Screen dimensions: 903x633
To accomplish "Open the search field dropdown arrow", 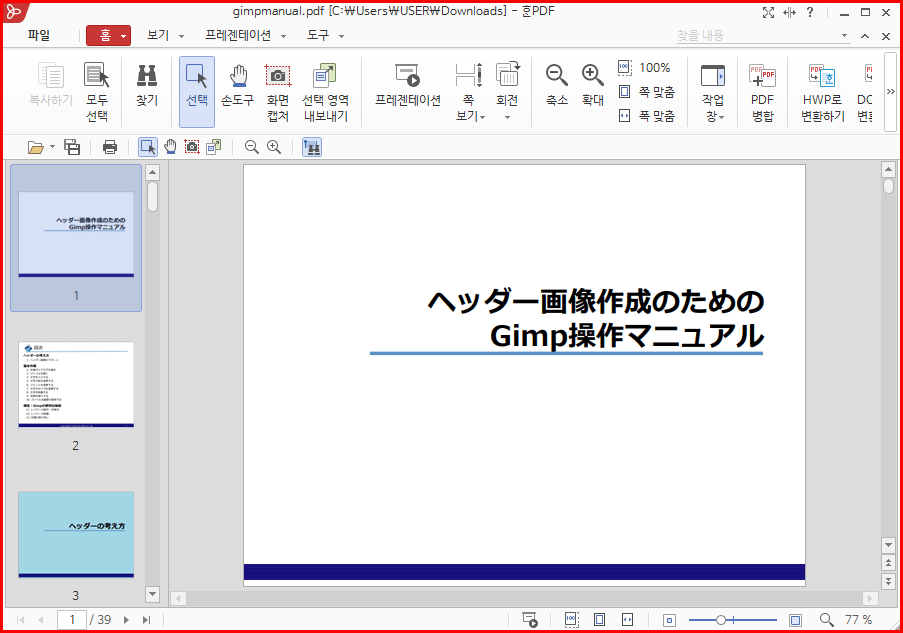I will click(x=844, y=36).
